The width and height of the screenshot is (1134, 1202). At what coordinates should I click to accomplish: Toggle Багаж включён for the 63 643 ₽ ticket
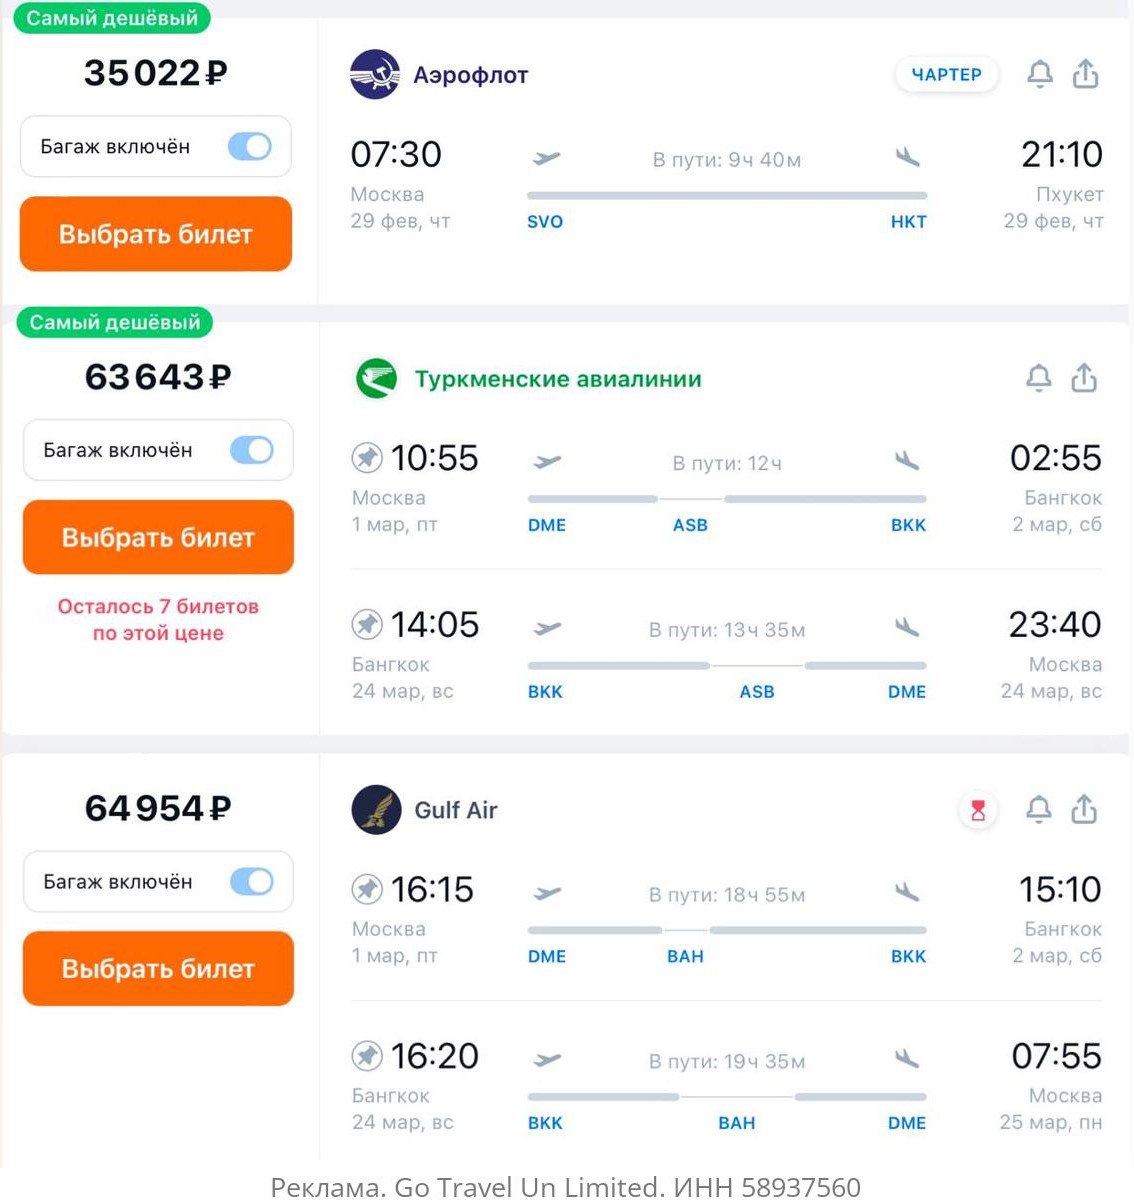tap(252, 450)
